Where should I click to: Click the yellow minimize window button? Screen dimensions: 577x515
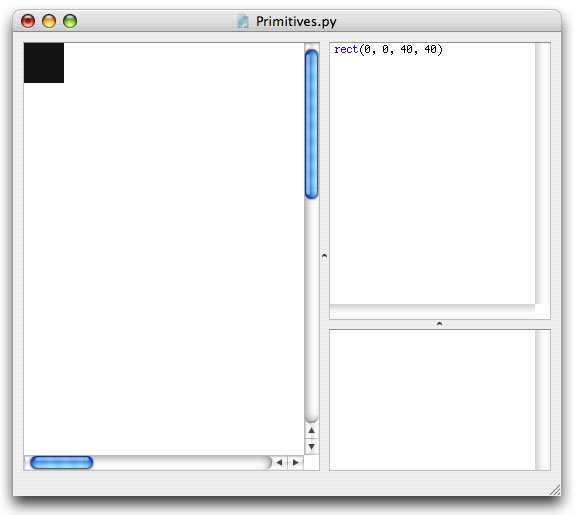(x=49, y=21)
